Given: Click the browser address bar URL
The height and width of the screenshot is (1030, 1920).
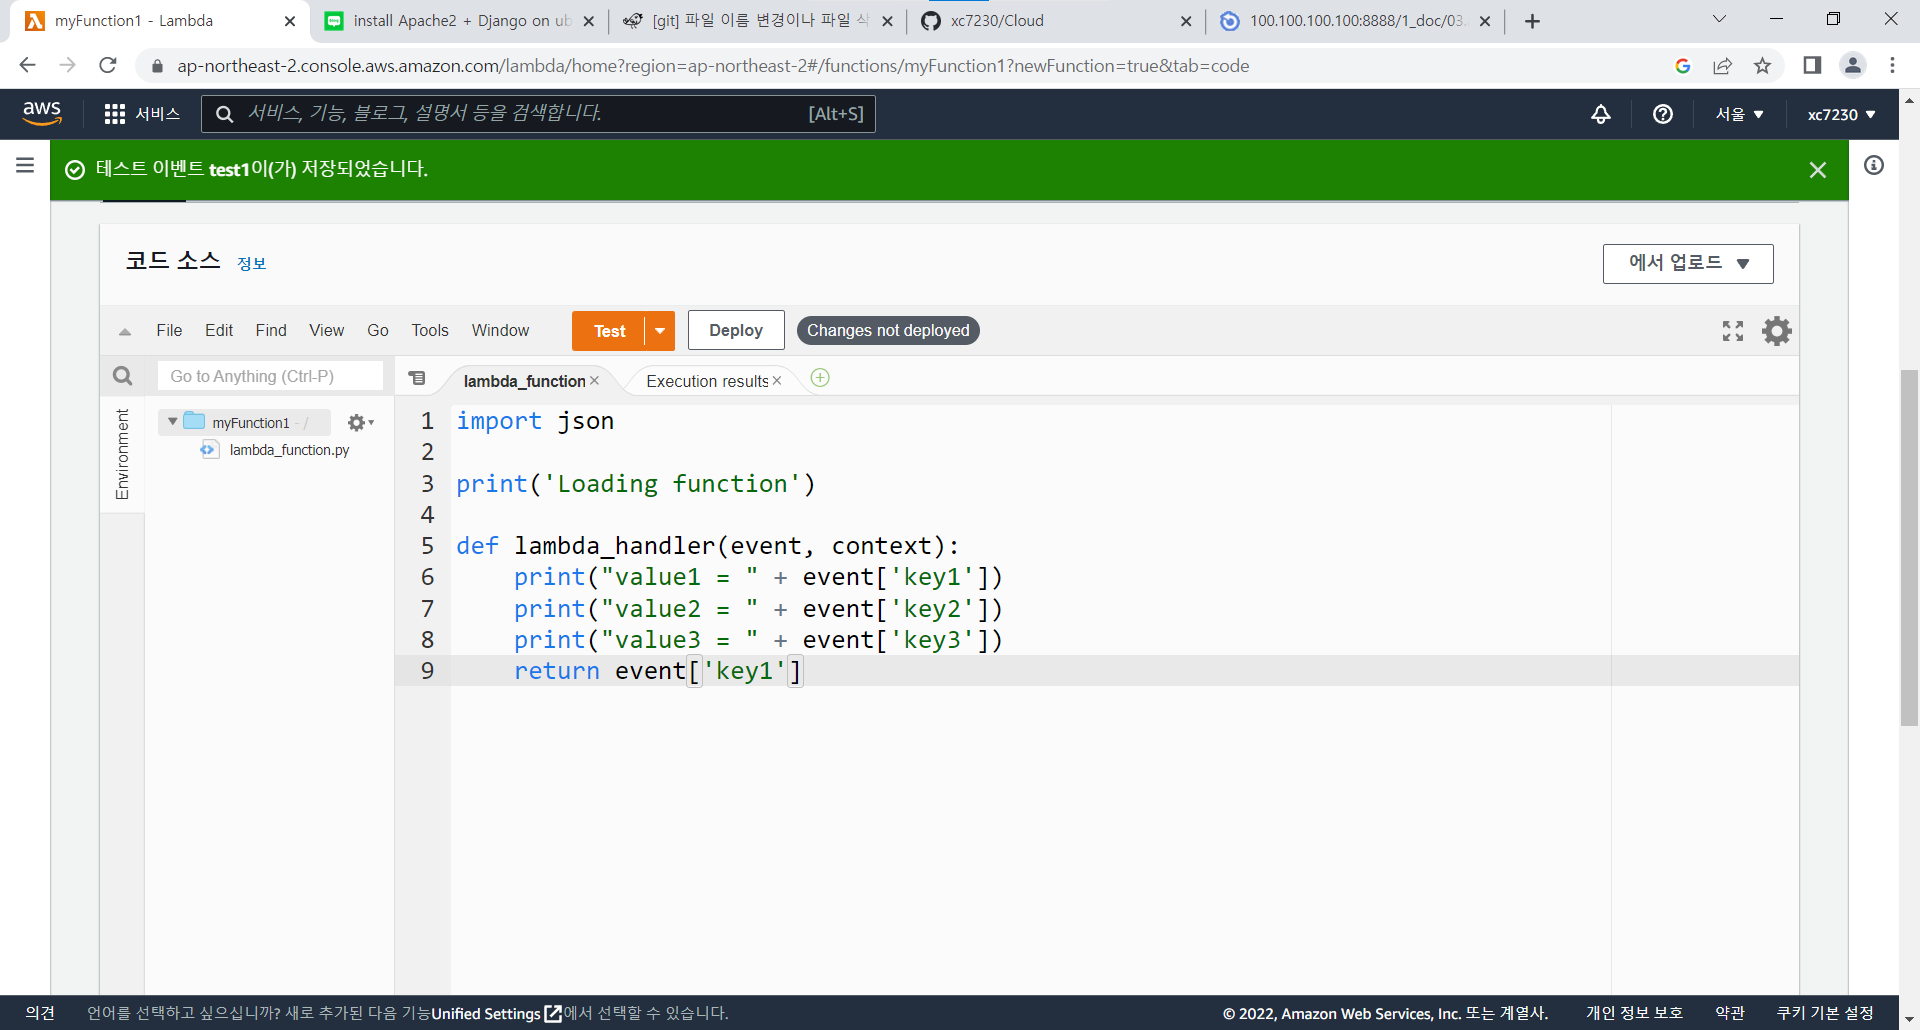Looking at the screenshot, I should click(713, 66).
